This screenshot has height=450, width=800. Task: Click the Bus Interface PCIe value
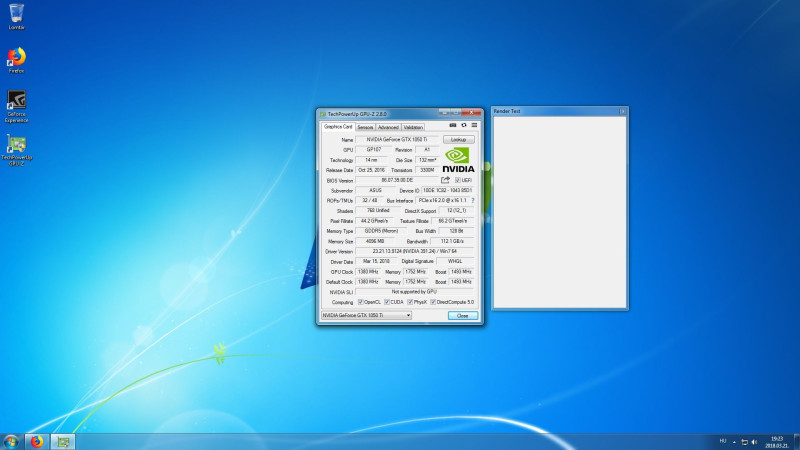point(443,201)
